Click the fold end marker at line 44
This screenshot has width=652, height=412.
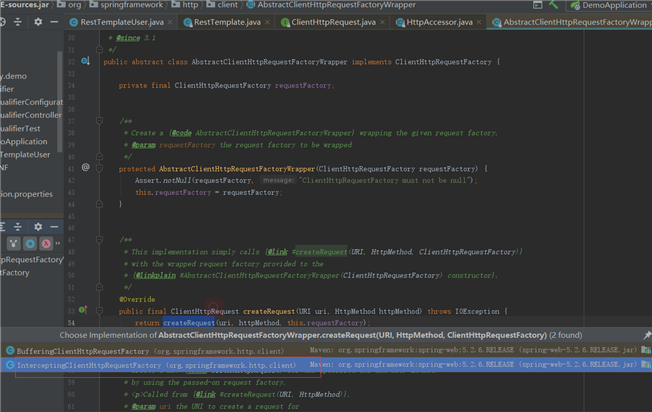[x=99, y=204]
